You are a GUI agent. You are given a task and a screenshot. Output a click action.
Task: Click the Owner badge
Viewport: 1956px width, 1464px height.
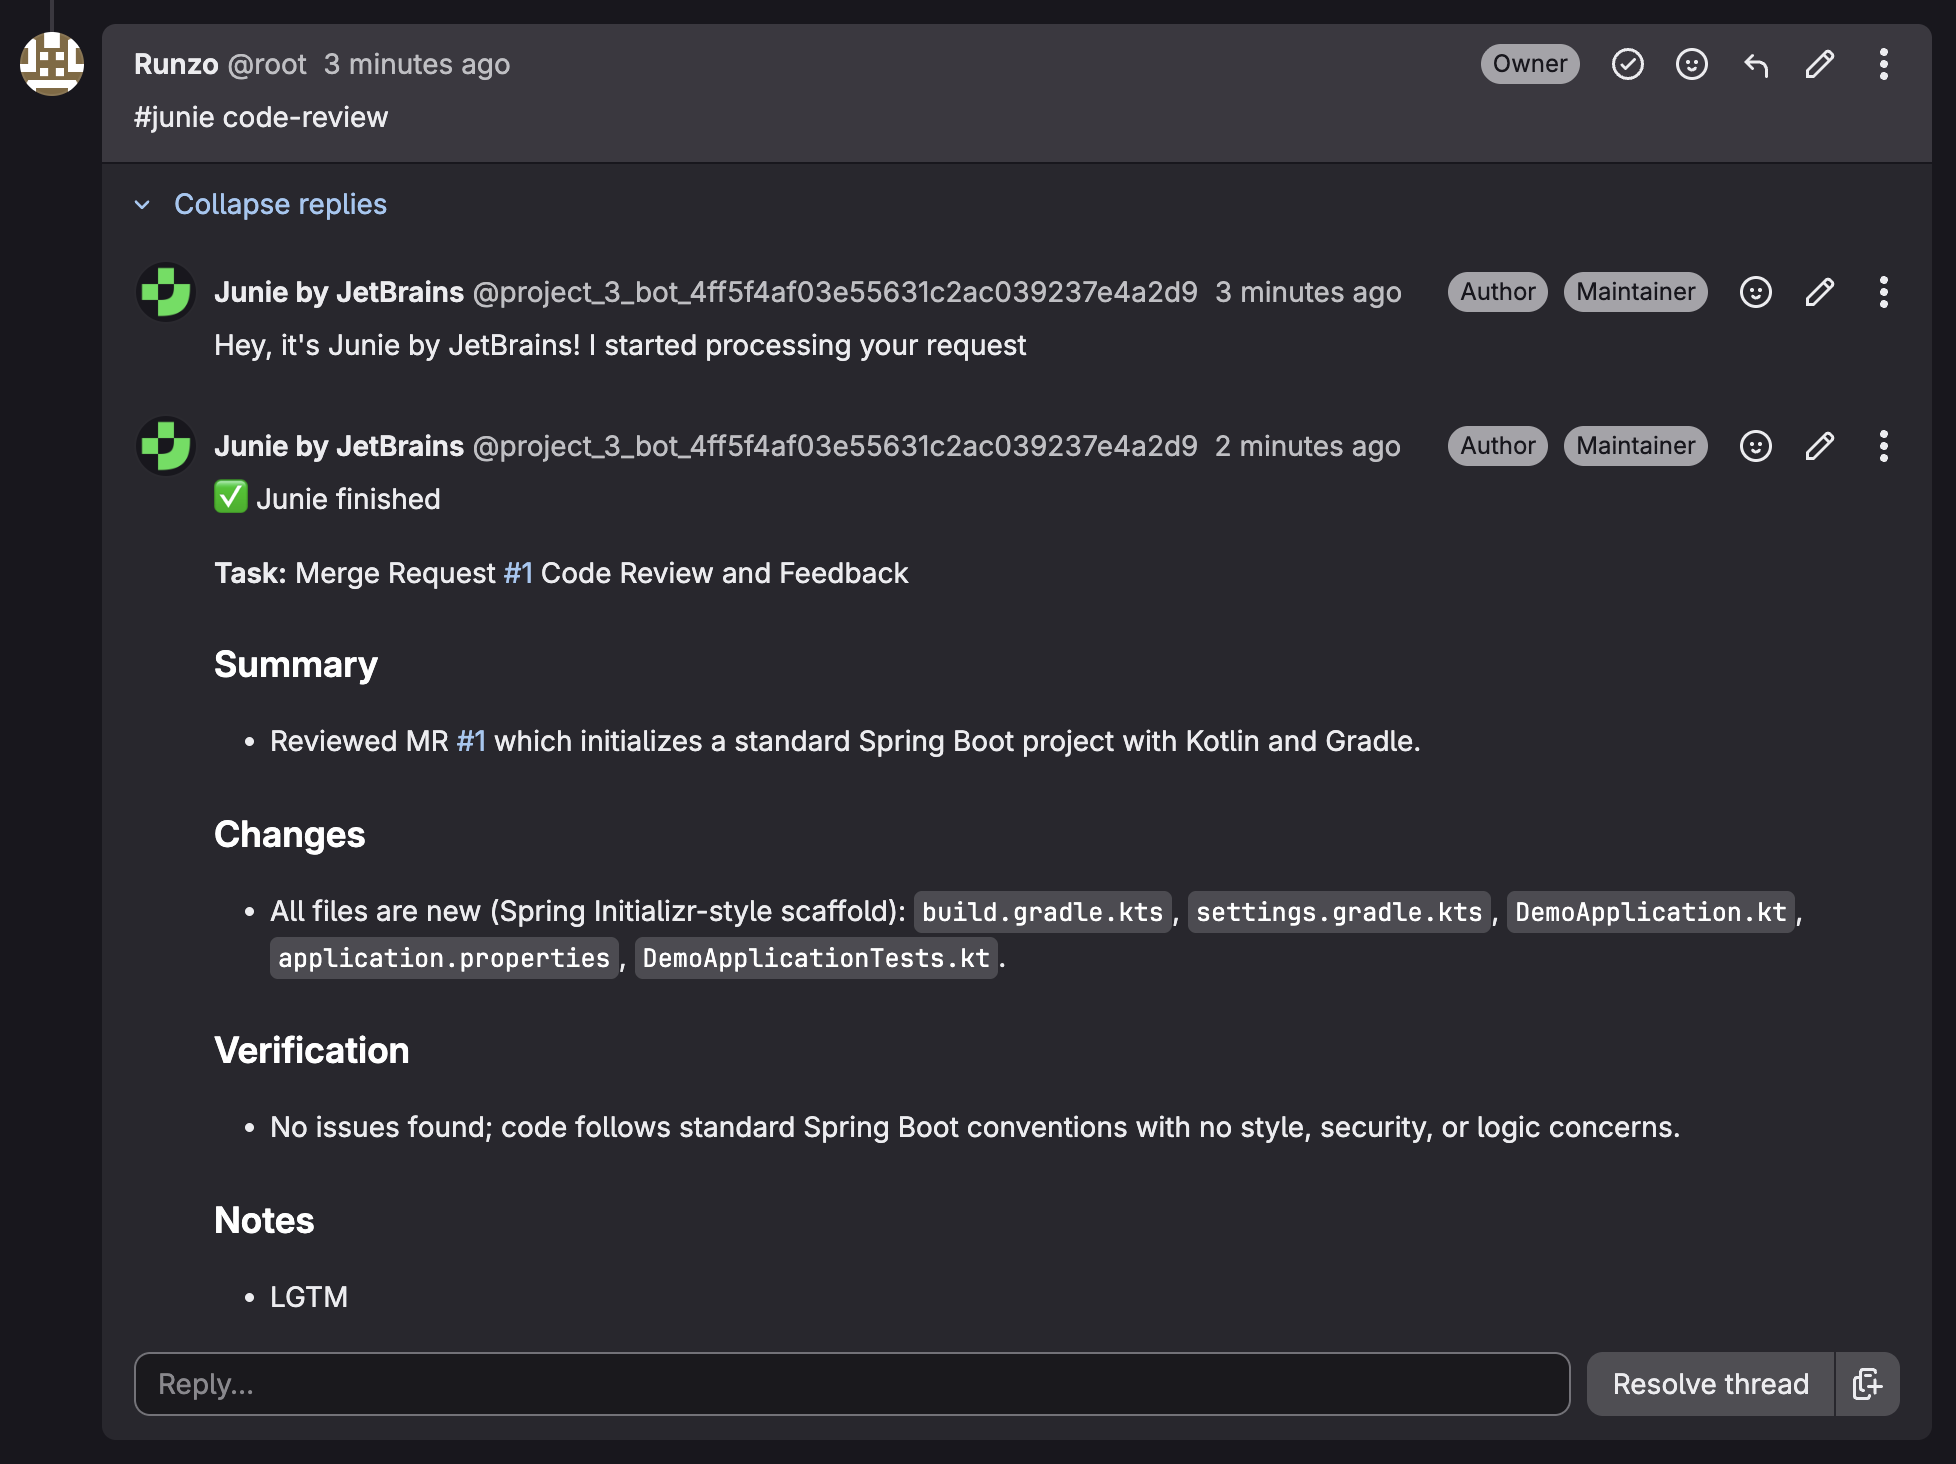click(x=1530, y=64)
